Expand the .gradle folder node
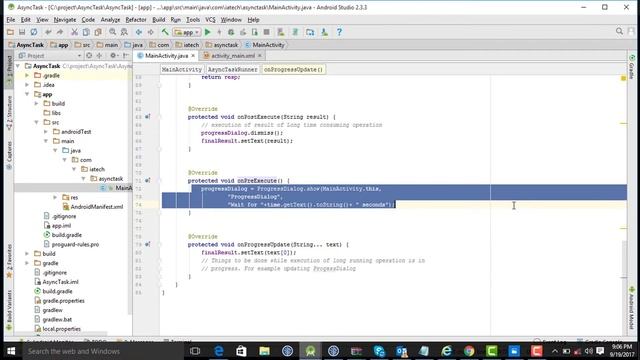Screen dimensions: 640x360 pyautogui.click(x=27, y=76)
